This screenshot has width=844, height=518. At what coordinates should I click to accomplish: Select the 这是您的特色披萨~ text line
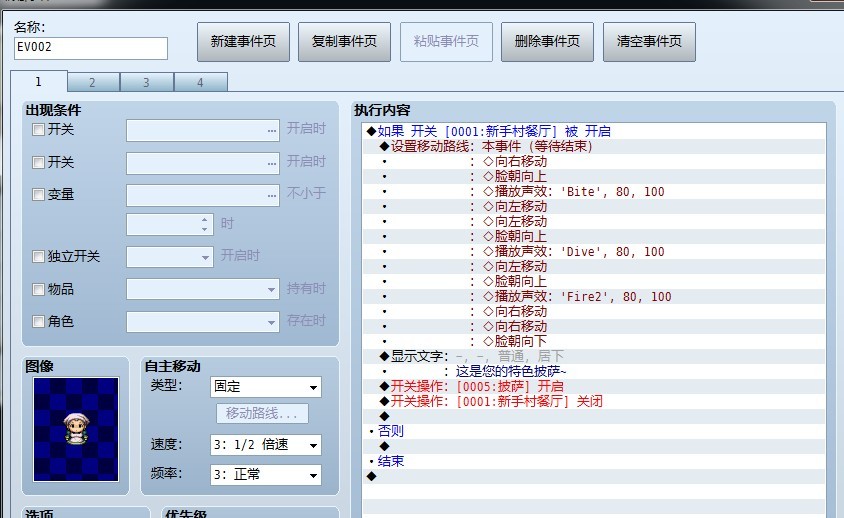pyautogui.click(x=594, y=372)
